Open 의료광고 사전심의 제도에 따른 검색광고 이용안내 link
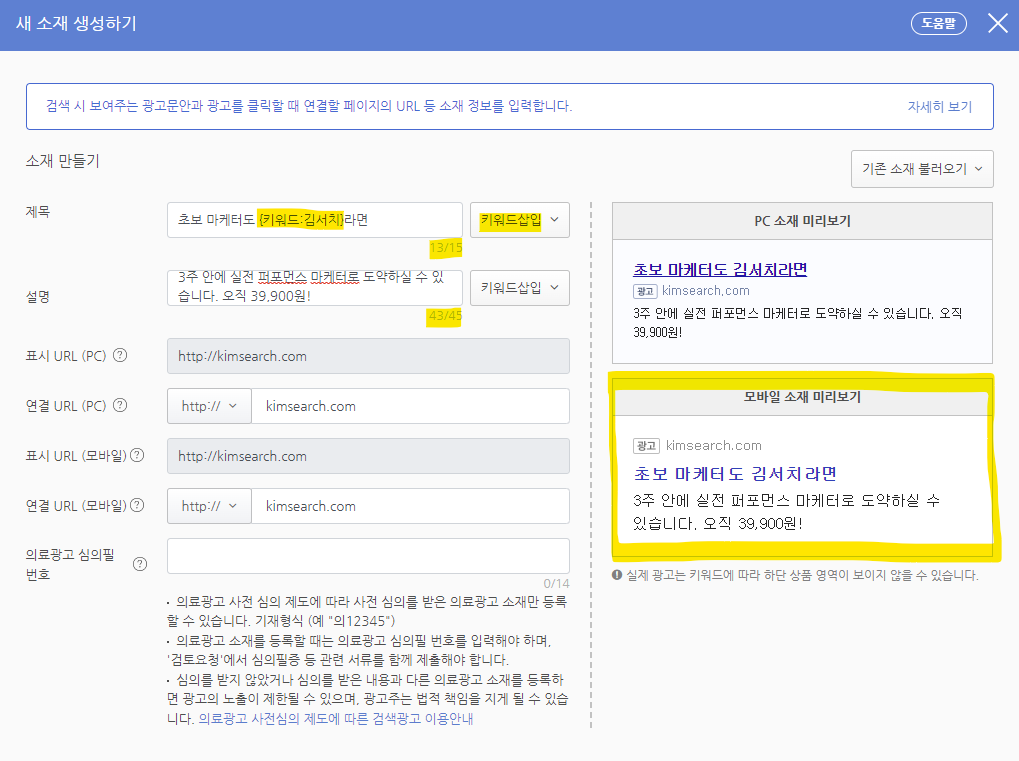Viewport: 1019px width, 761px height. [336, 719]
